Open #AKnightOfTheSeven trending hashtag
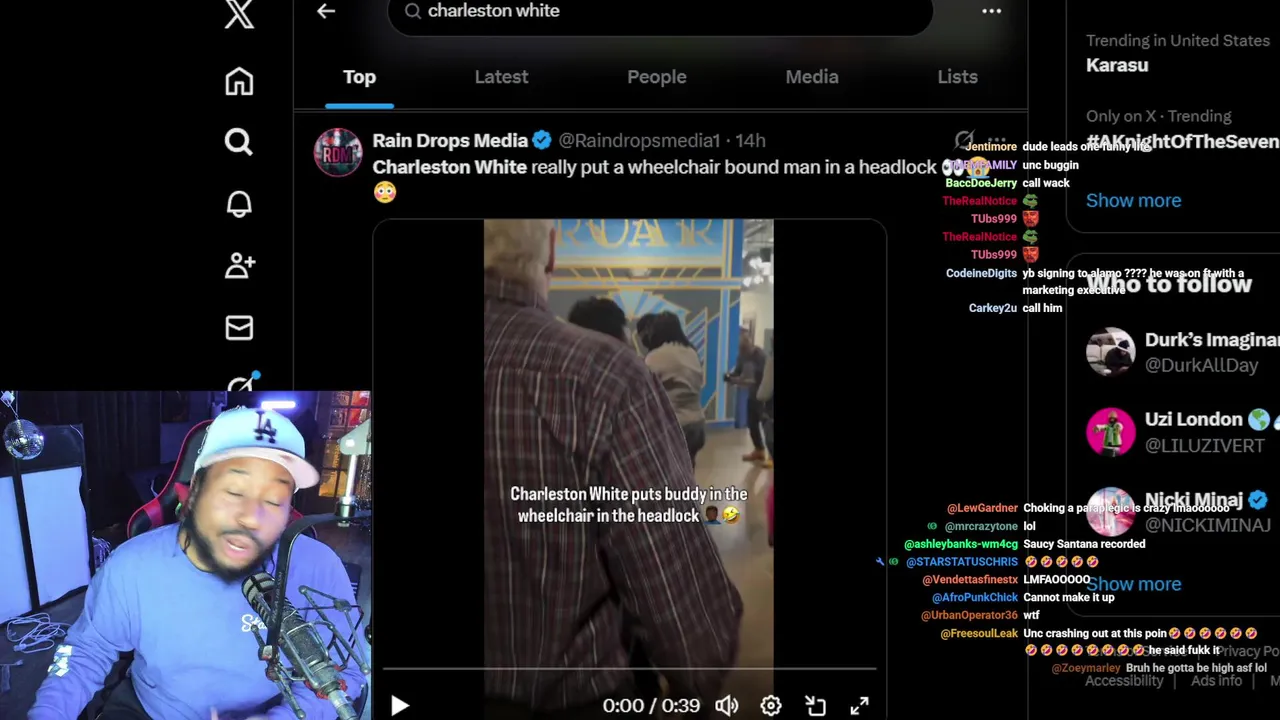Screen dimensions: 1280x720 click(x=1182, y=141)
